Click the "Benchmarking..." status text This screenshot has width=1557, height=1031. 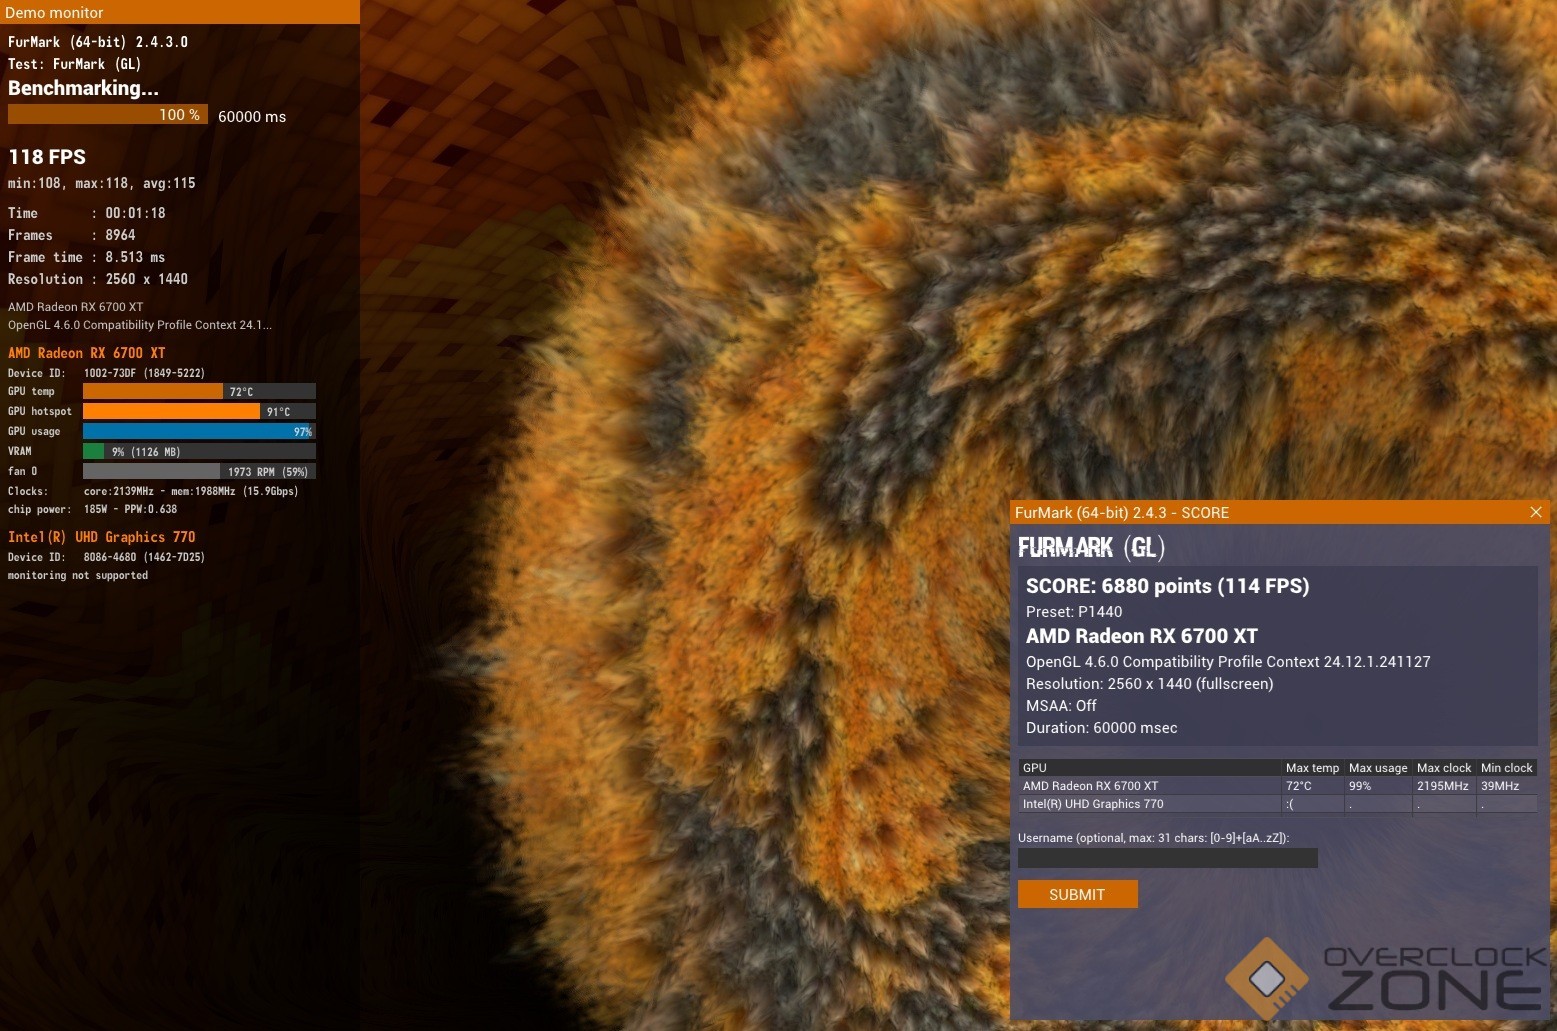[x=83, y=88]
